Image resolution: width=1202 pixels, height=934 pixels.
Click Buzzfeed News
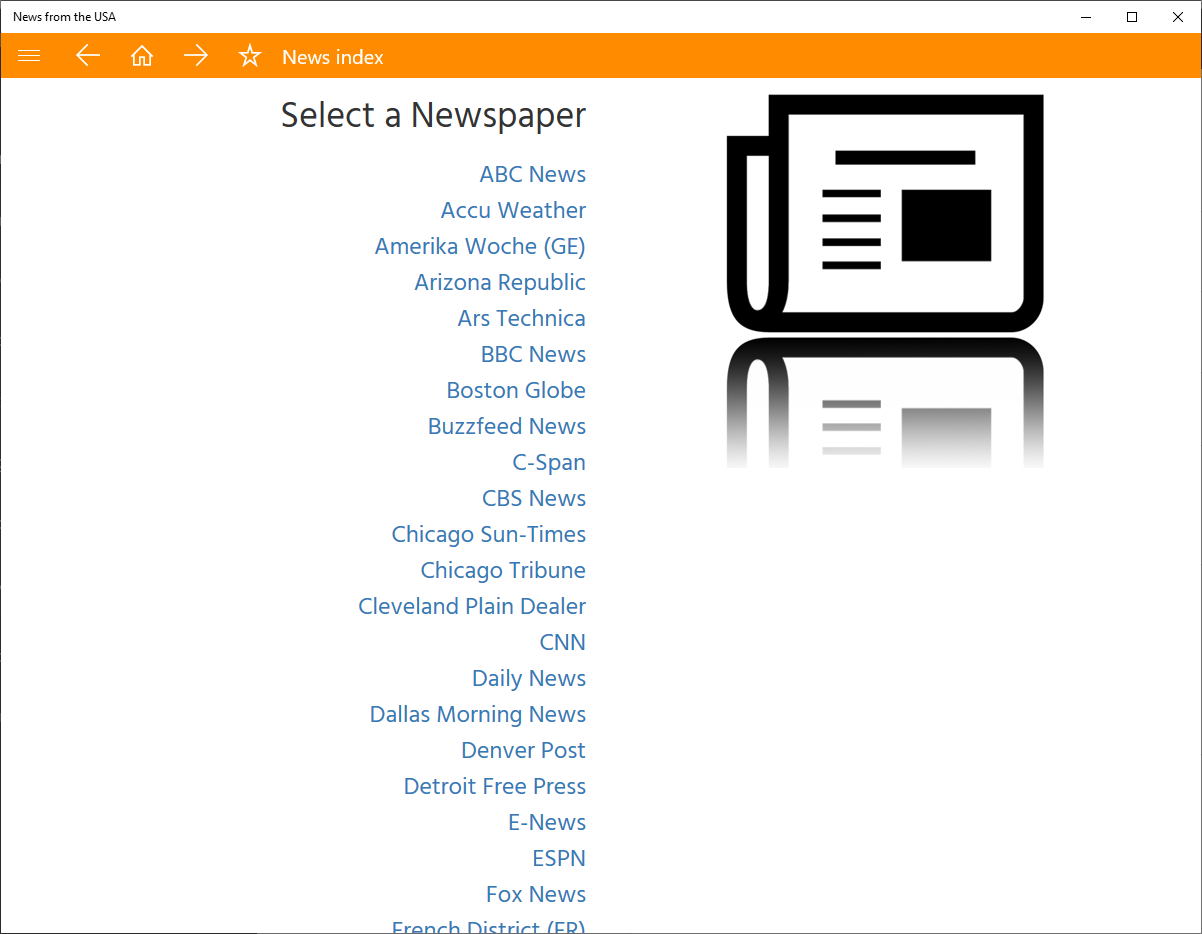[x=506, y=426]
